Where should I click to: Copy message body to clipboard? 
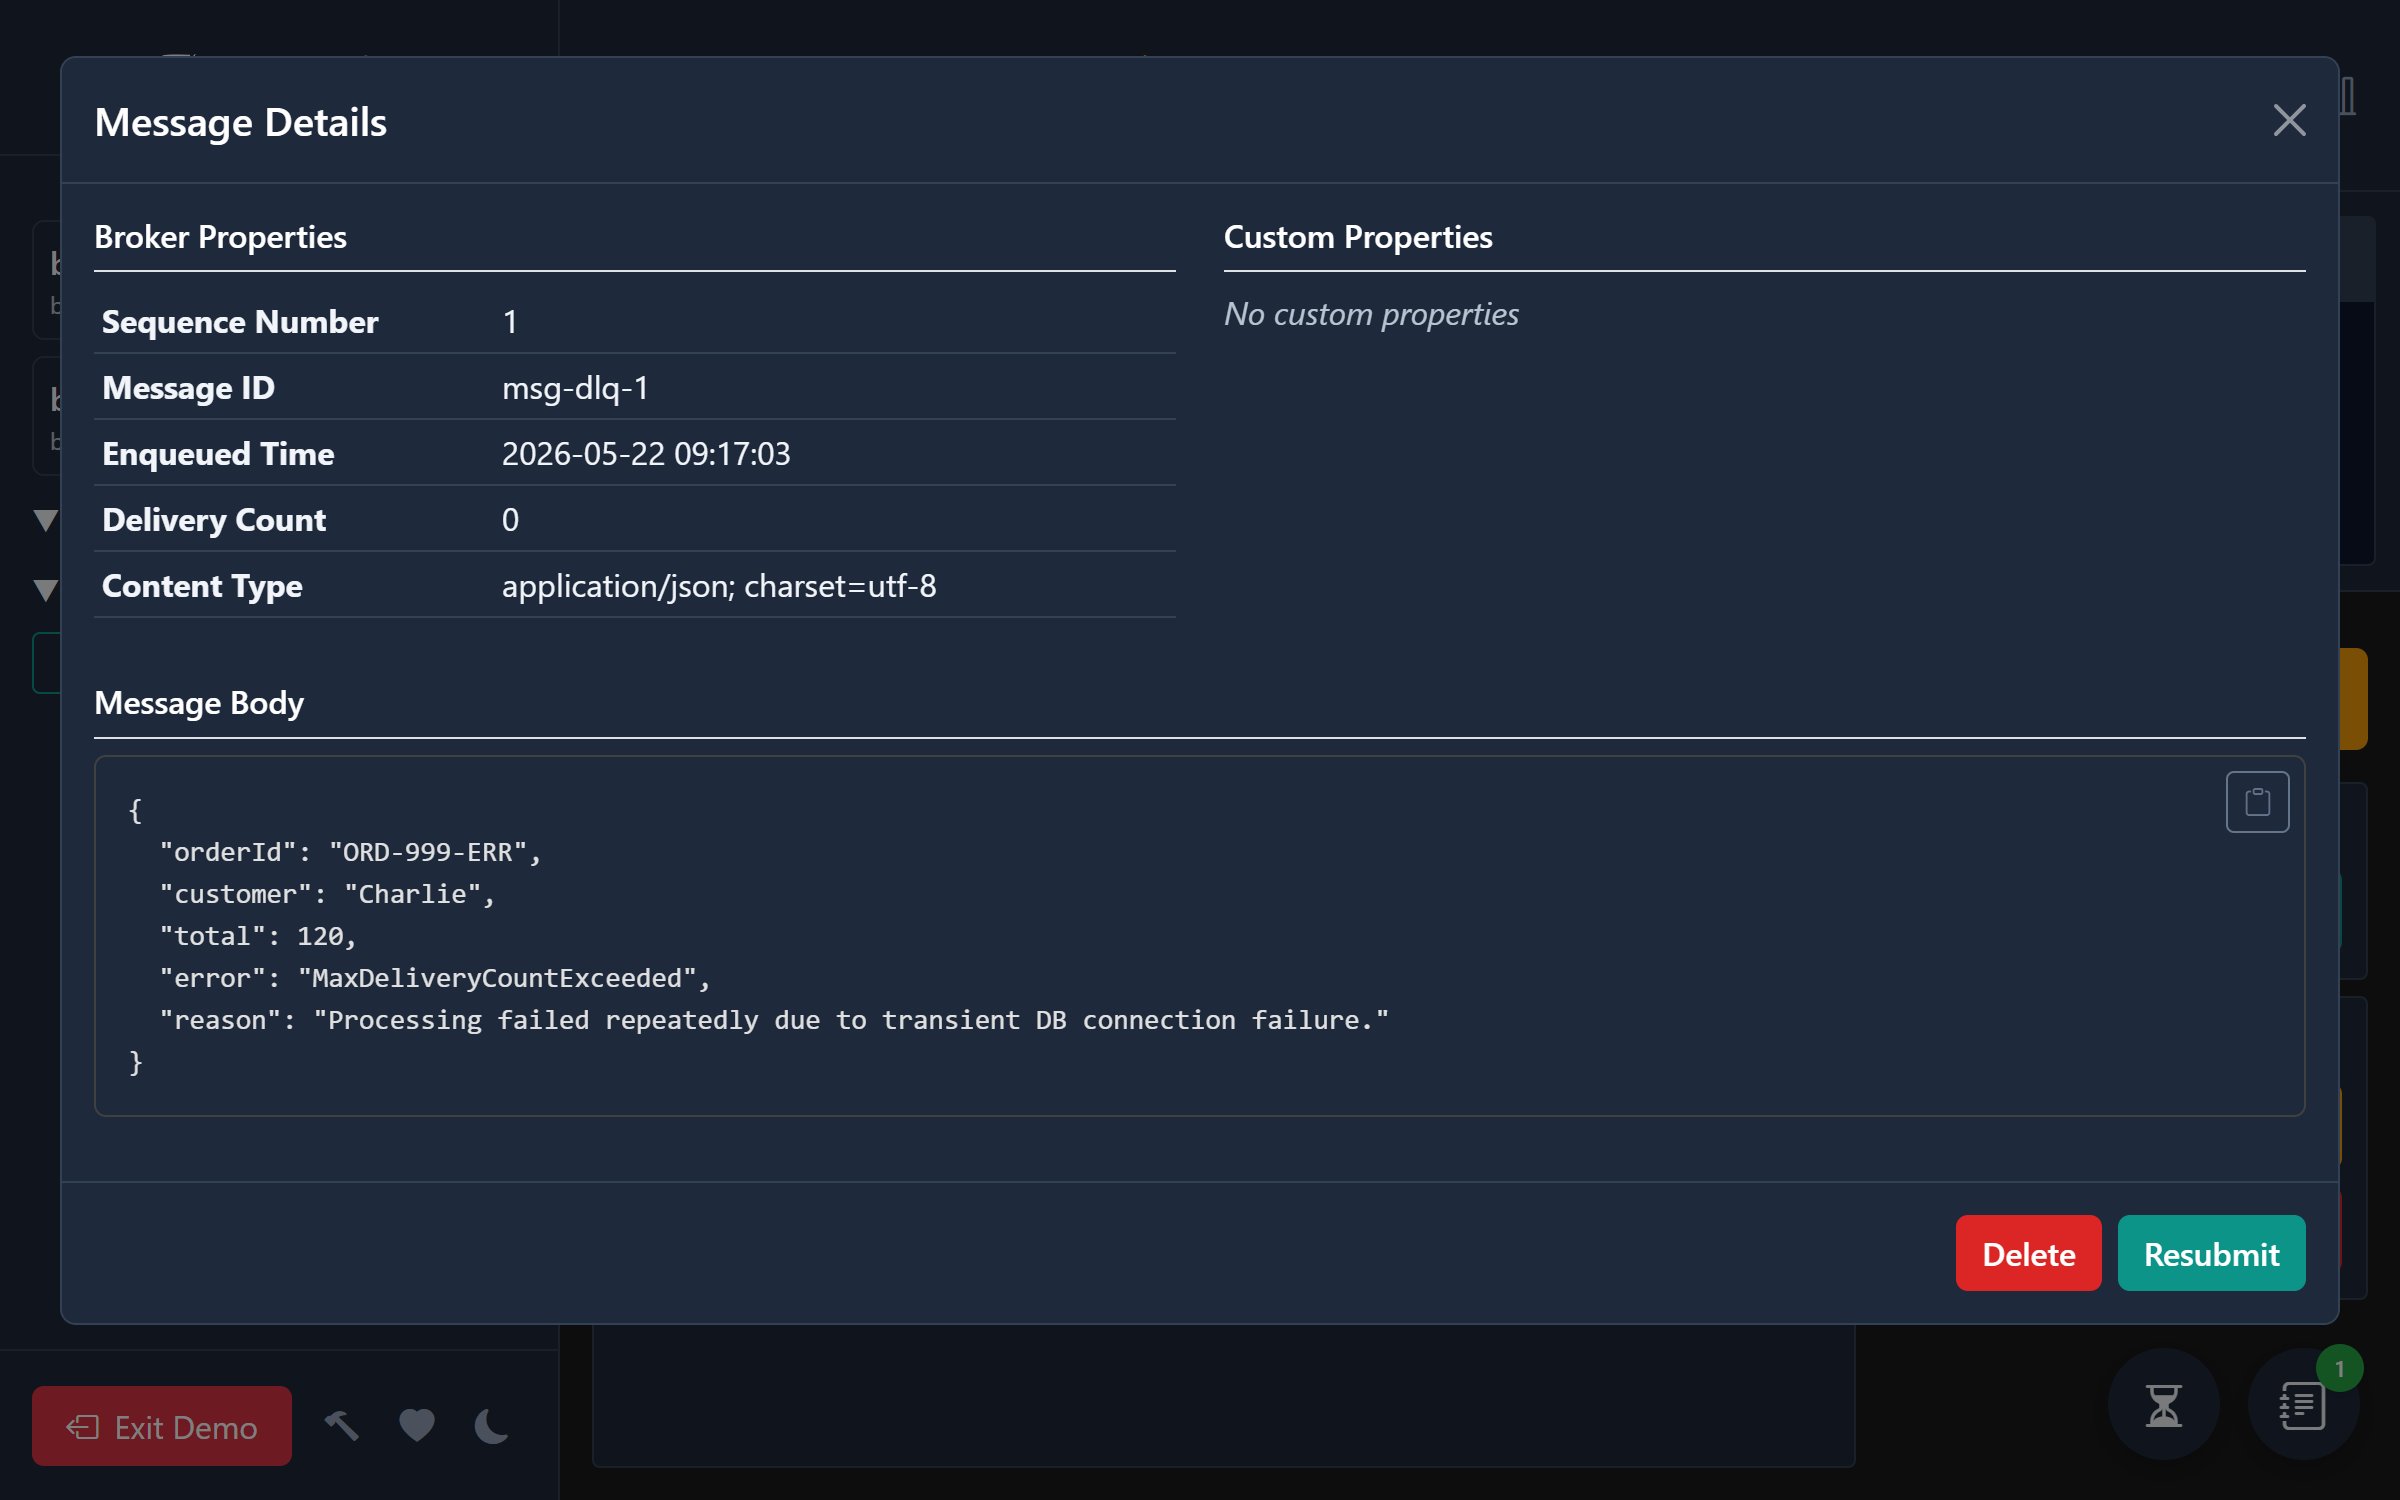click(x=2257, y=802)
